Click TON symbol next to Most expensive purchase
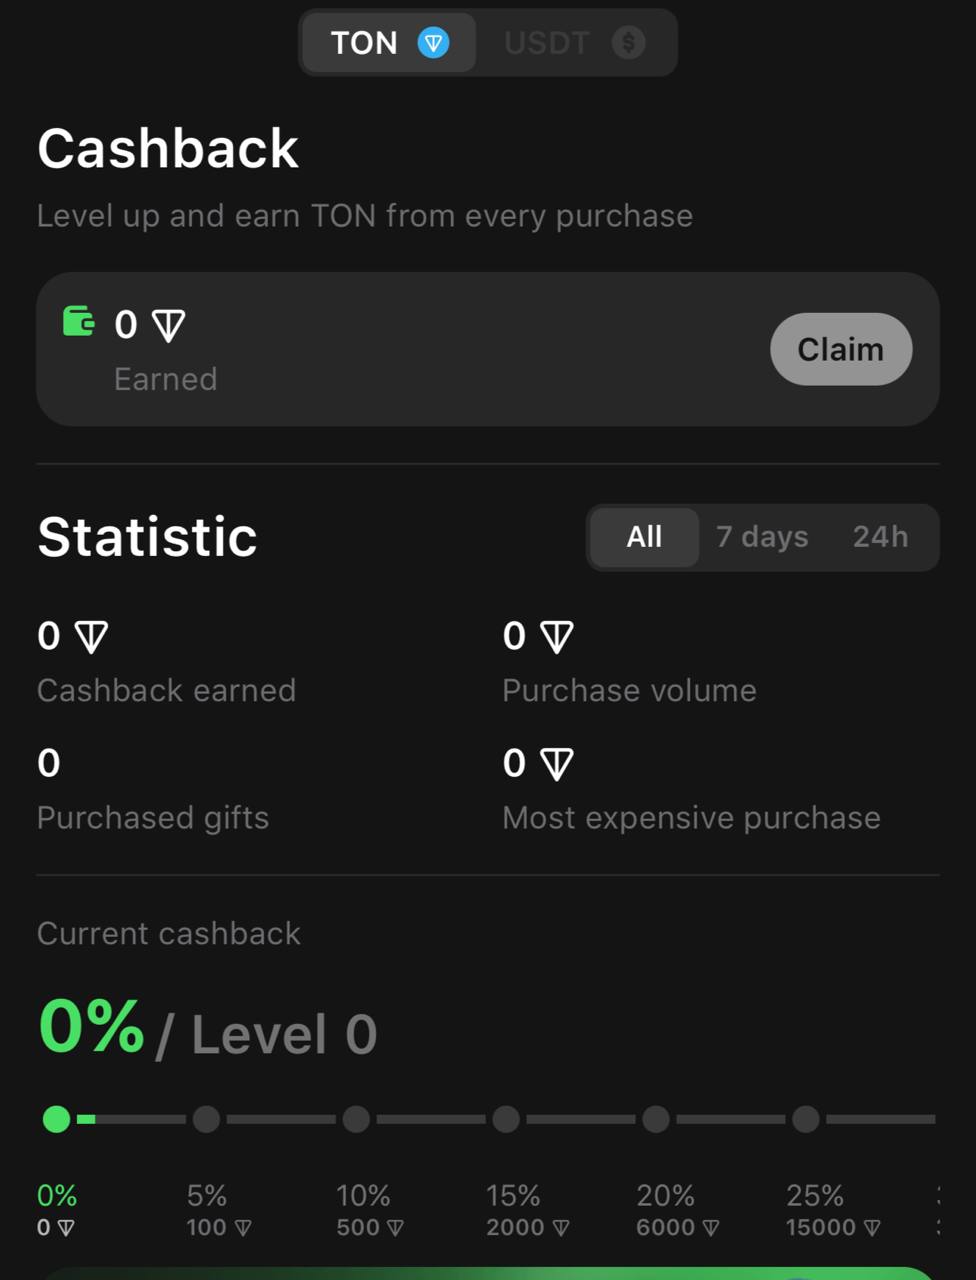The width and height of the screenshot is (976, 1280). (557, 764)
